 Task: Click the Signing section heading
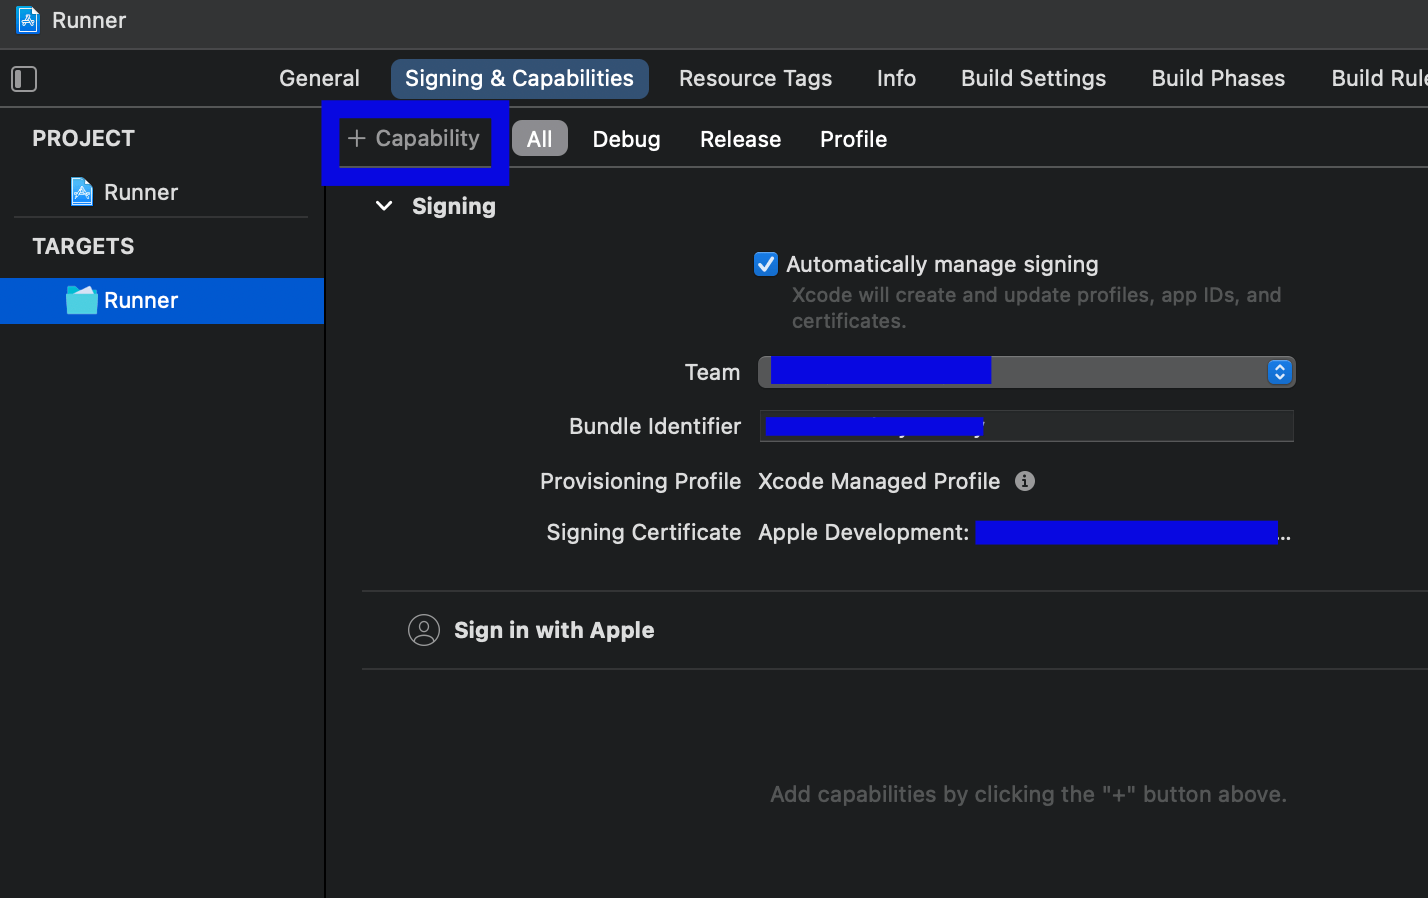tap(454, 206)
